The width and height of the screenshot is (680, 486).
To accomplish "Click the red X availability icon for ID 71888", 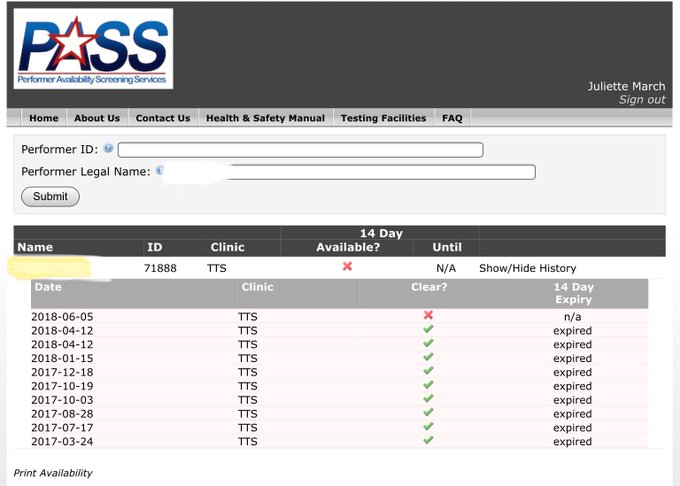I will 347,267.
